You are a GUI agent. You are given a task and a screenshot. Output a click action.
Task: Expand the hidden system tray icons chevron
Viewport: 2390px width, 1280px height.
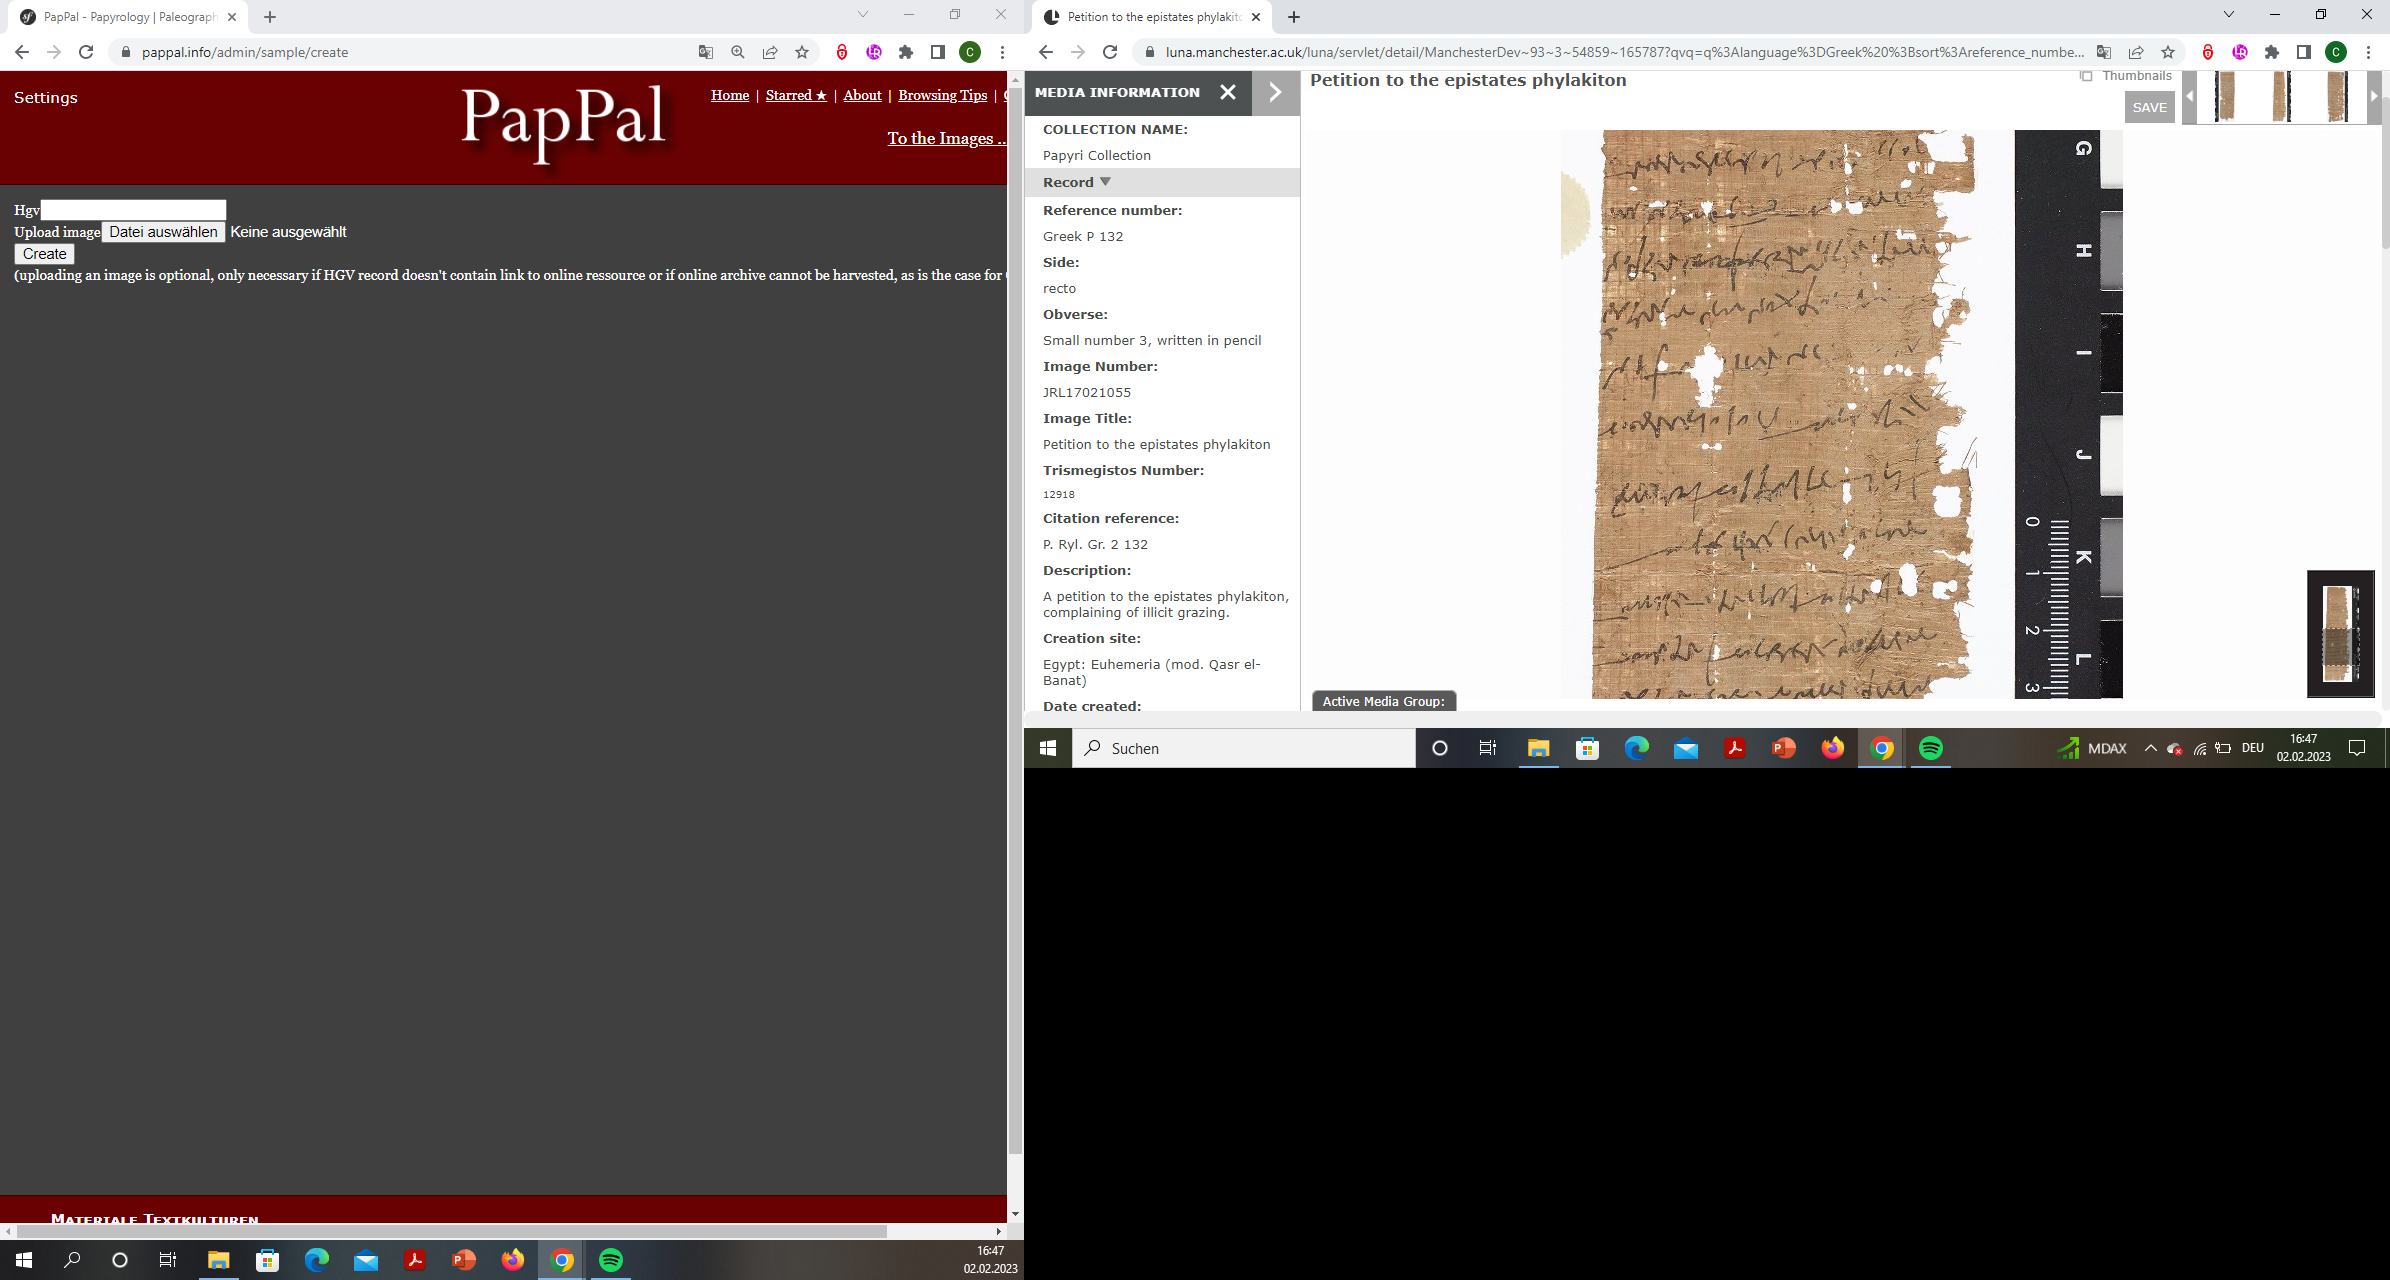[x=2150, y=748]
